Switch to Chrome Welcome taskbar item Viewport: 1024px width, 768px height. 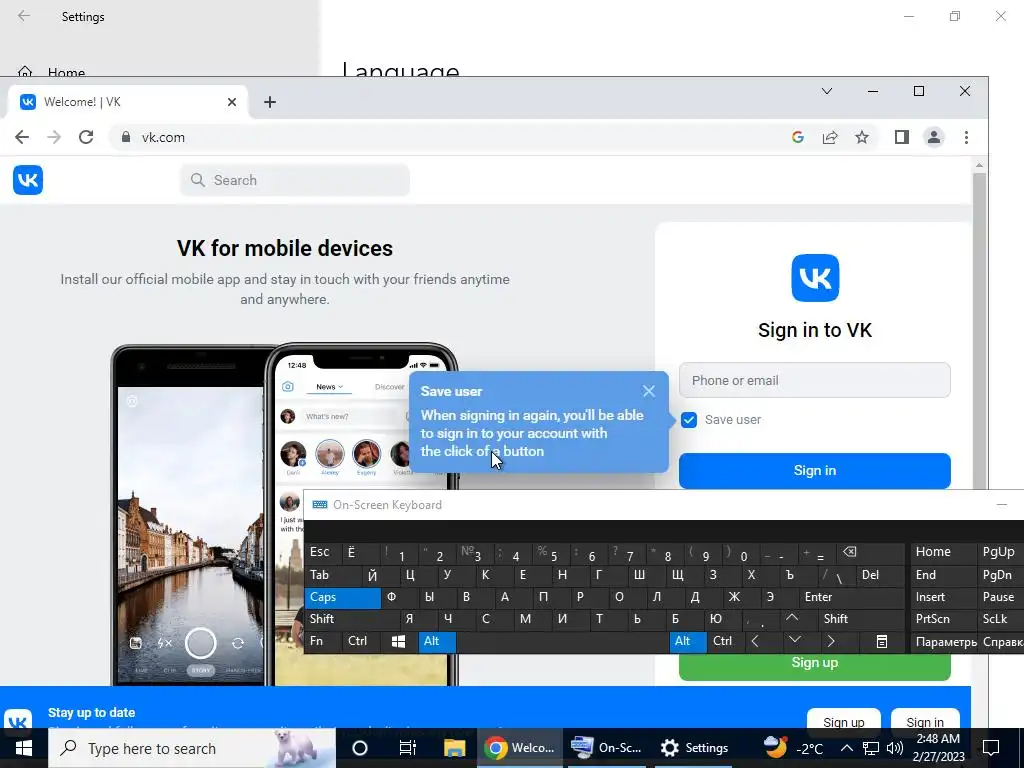(520, 748)
